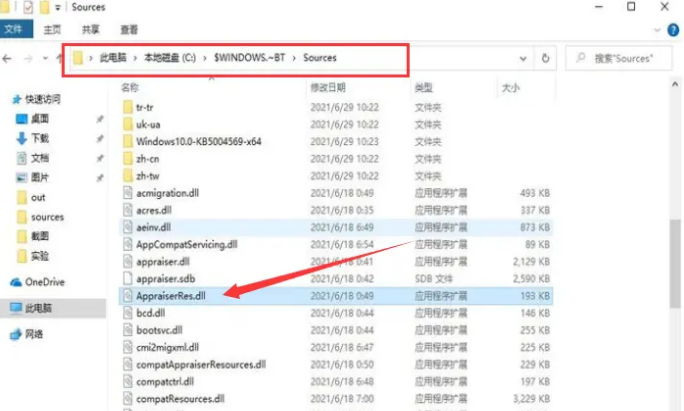This screenshot has height=411, width=684.
Task: Click the properties checkmark icon in title bar
Action: (28, 7)
